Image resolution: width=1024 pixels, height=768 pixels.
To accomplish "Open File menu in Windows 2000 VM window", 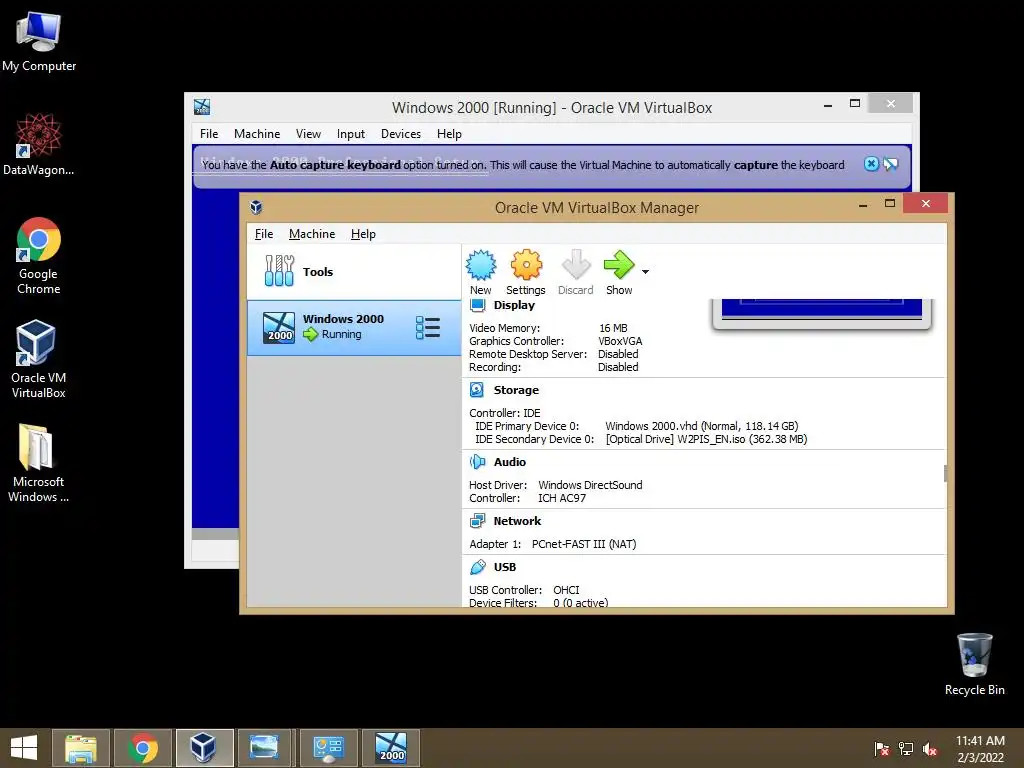I will tap(209, 134).
